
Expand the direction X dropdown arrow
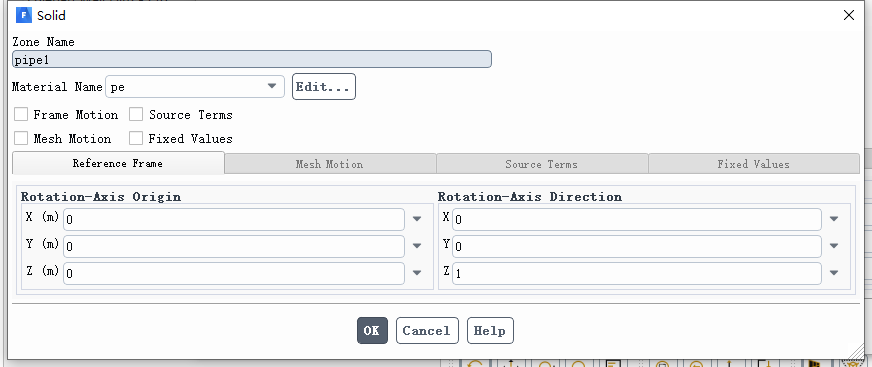pyautogui.click(x=834, y=219)
